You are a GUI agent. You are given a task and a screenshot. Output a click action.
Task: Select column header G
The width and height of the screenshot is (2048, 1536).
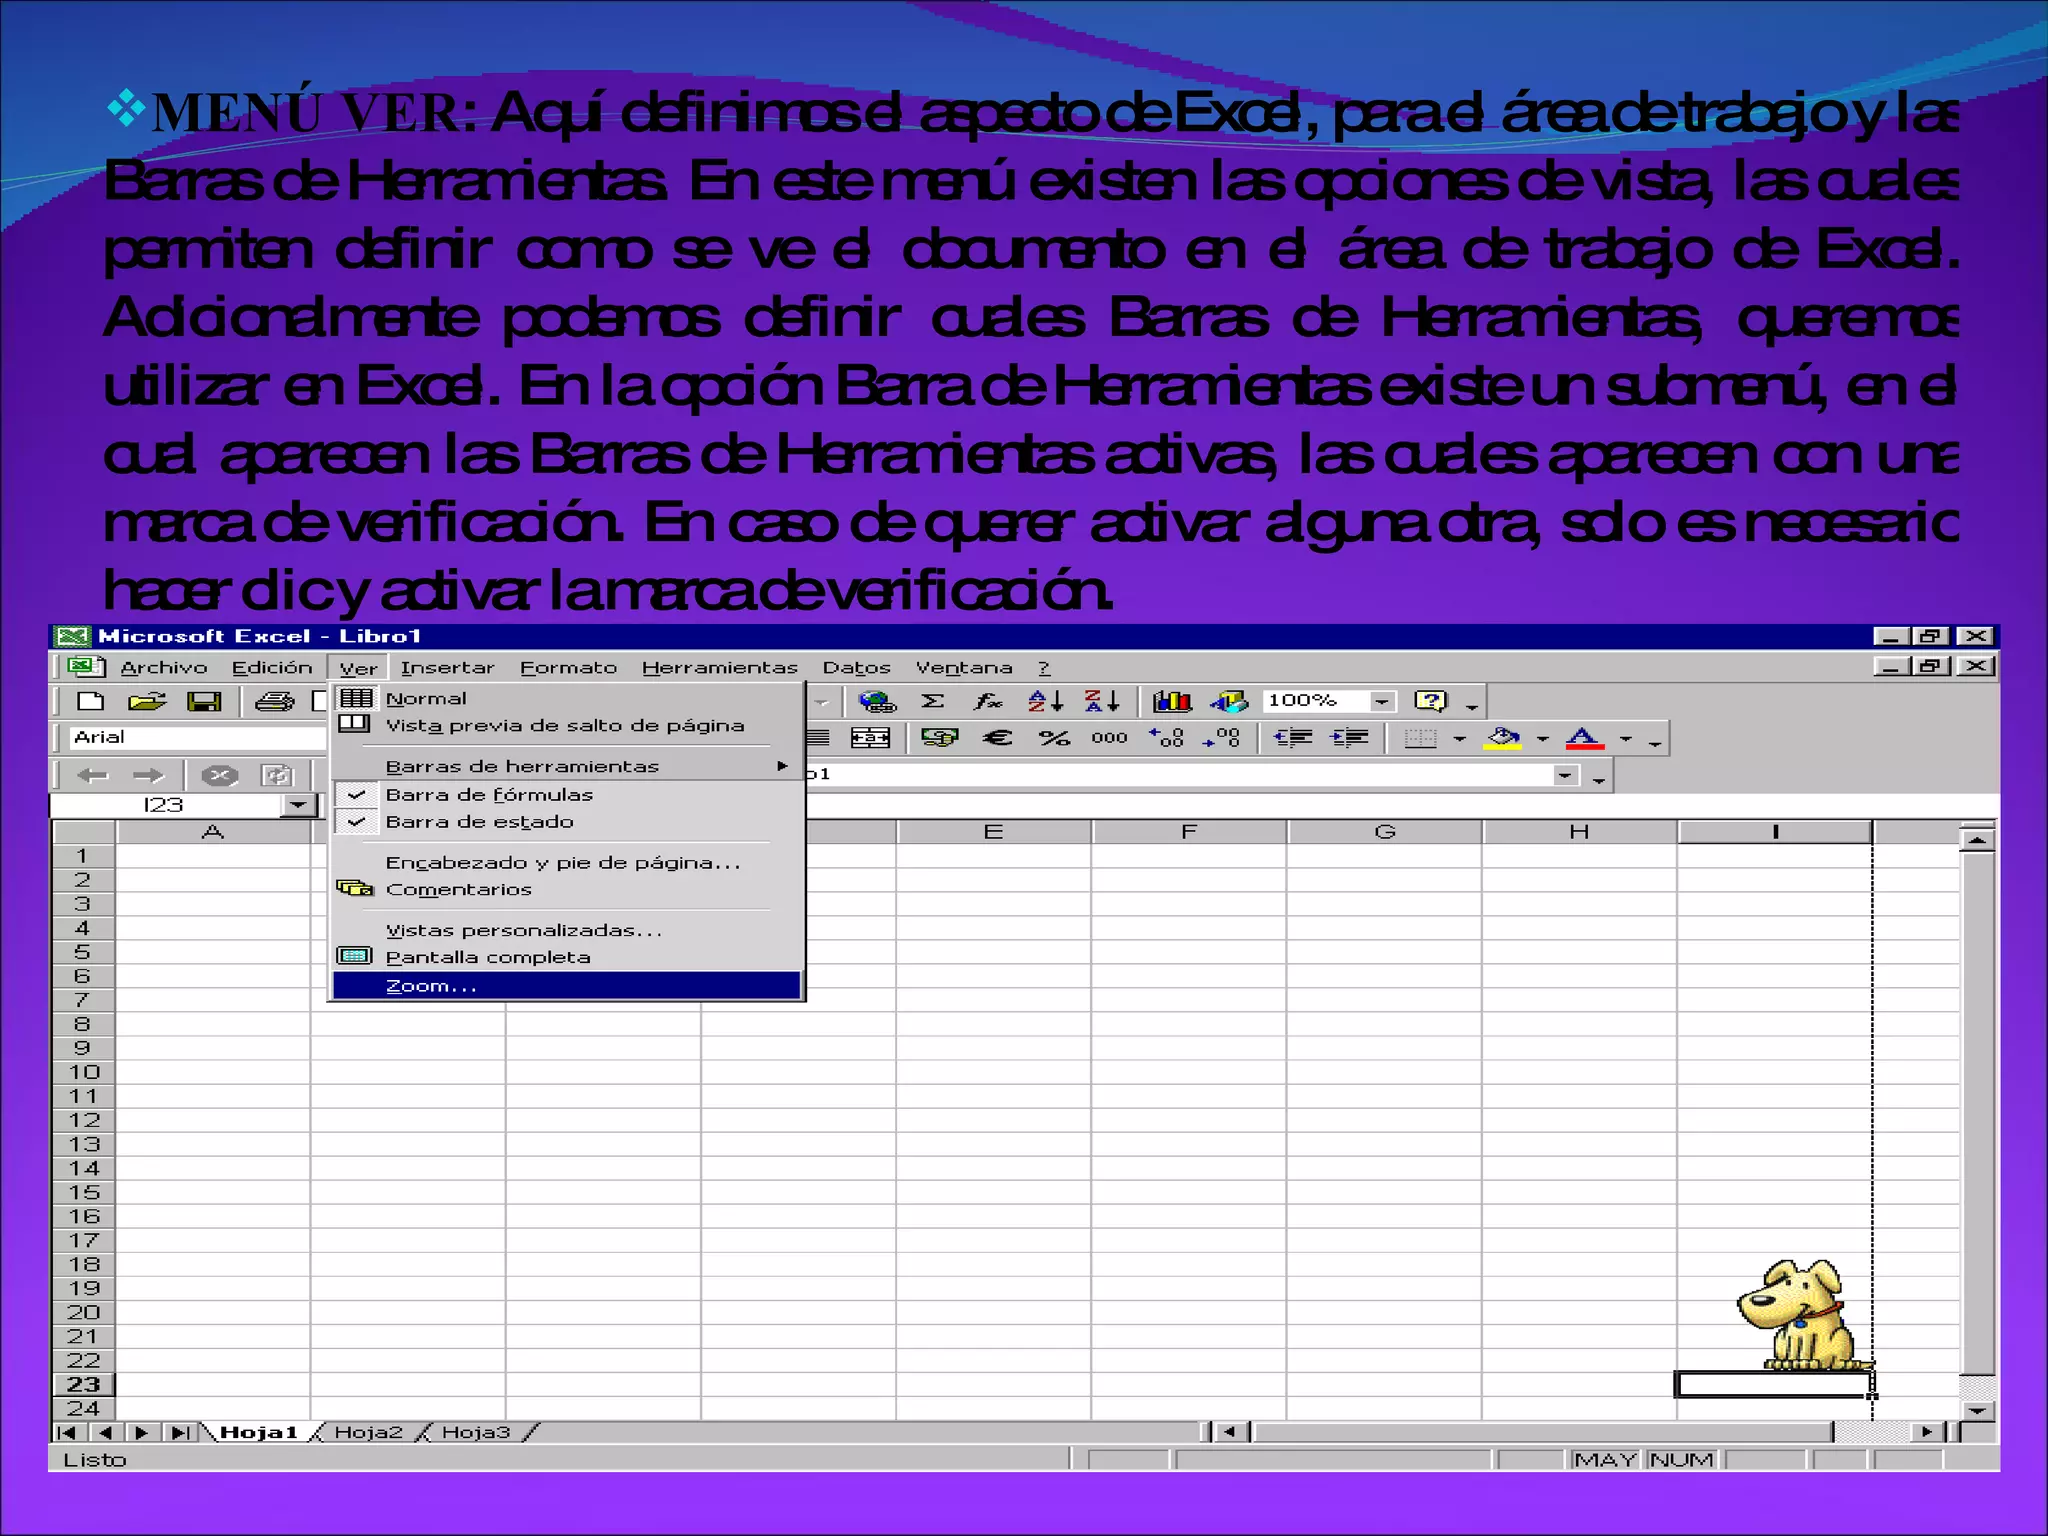pyautogui.click(x=1384, y=832)
